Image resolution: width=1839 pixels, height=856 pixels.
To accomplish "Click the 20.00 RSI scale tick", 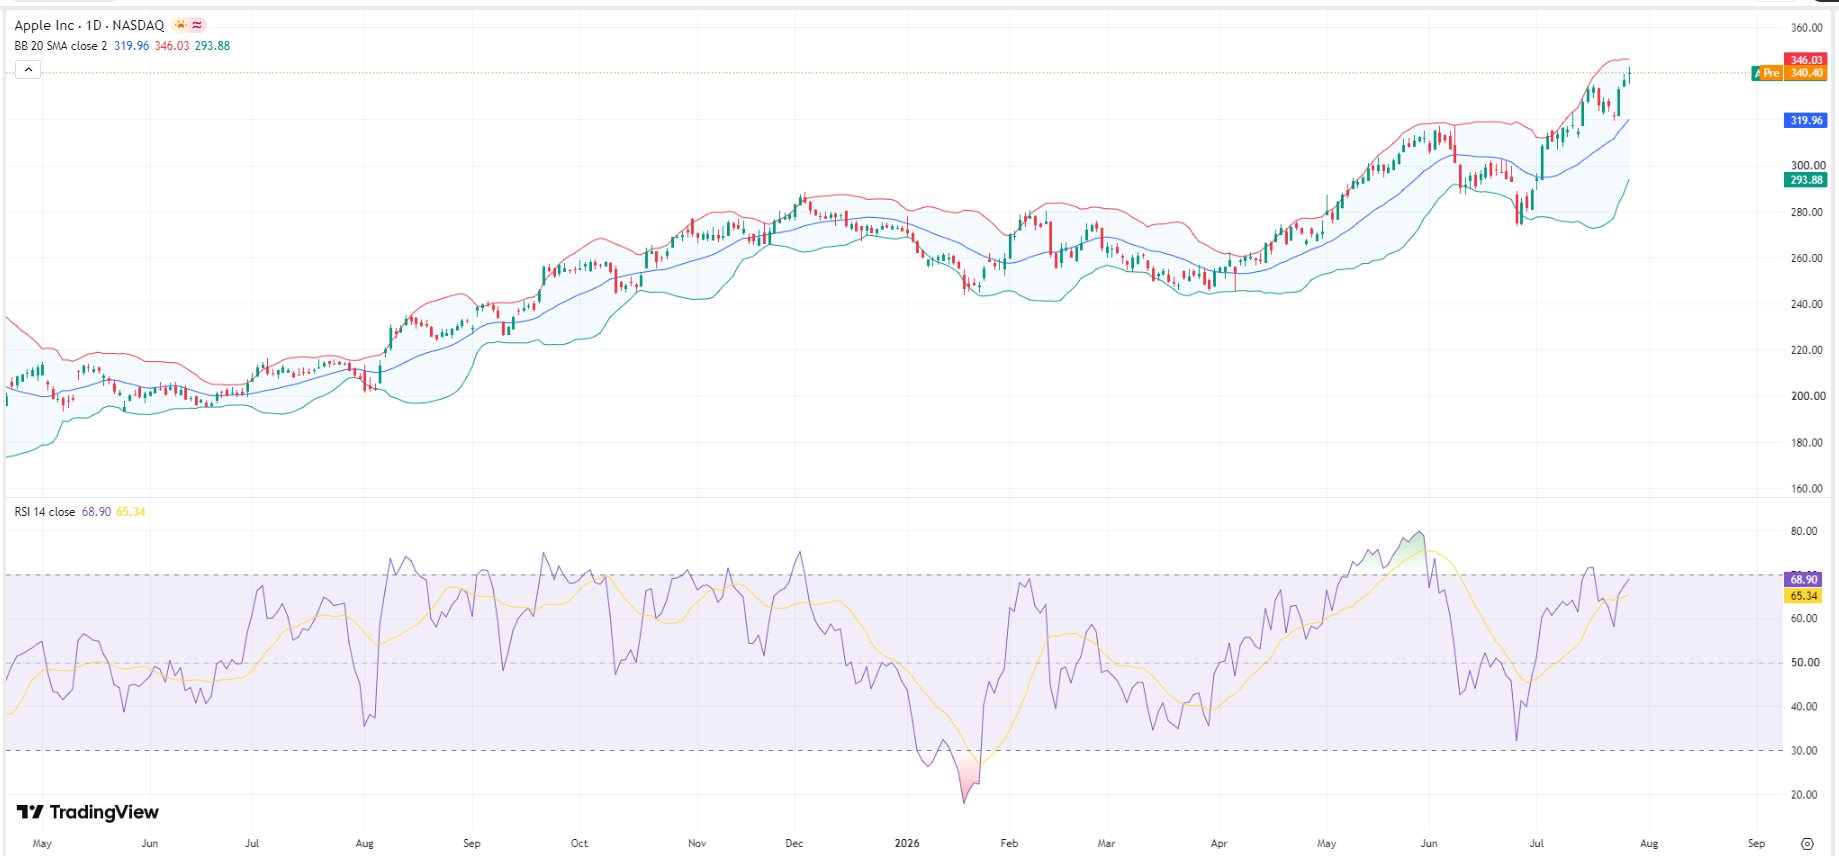I will (1804, 795).
